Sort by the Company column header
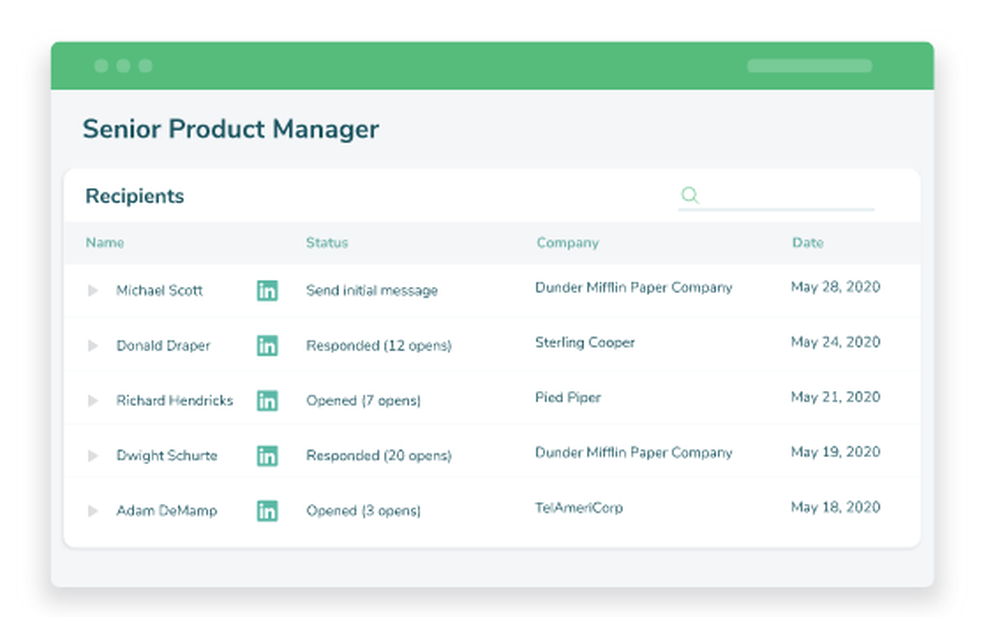 568,242
